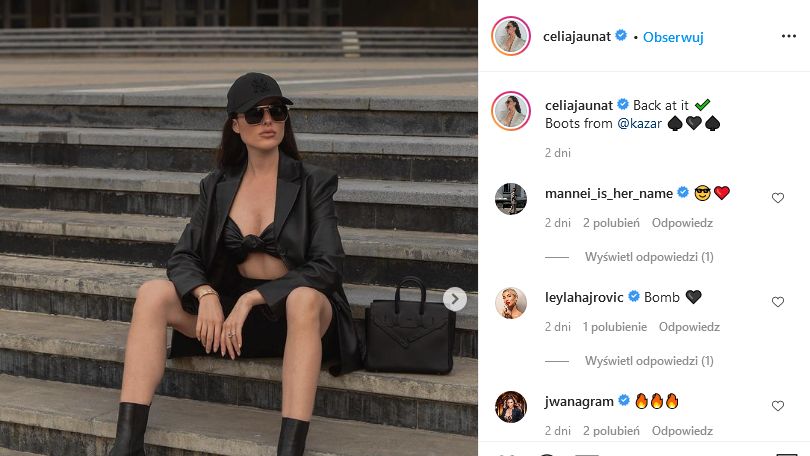Go to next photo with arrow

pos(455,299)
